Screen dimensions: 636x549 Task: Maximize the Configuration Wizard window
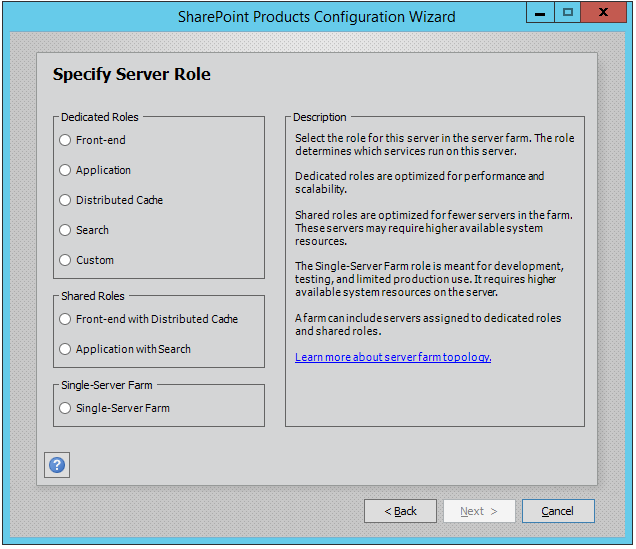click(x=567, y=13)
